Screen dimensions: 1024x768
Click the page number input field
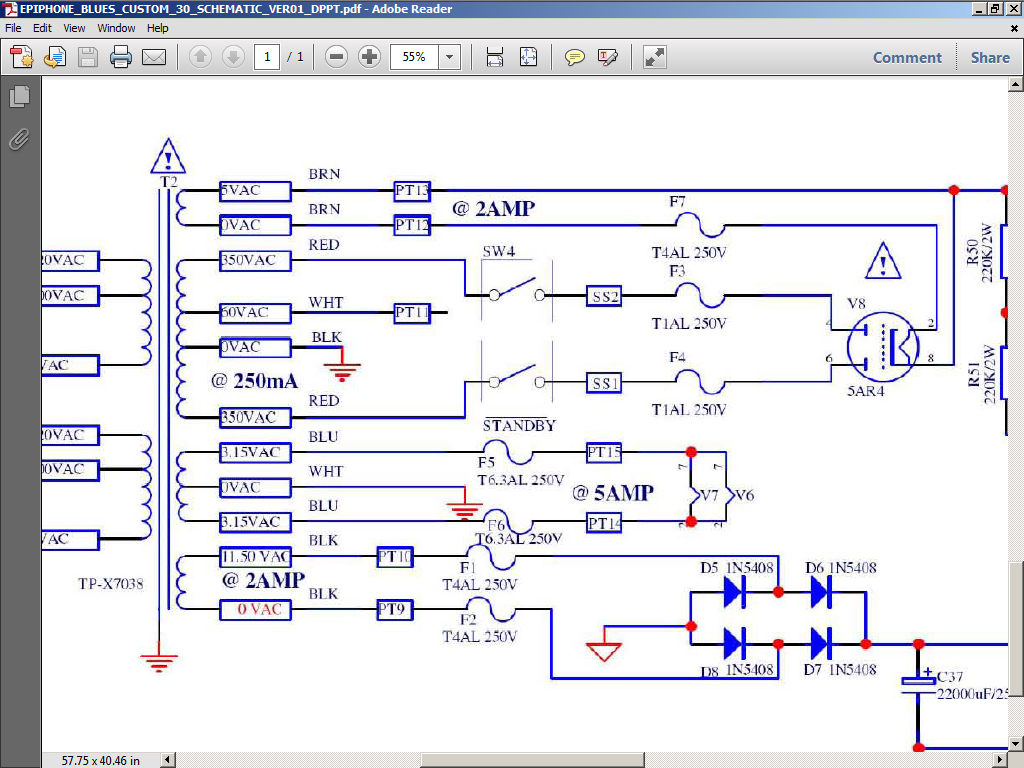point(266,57)
